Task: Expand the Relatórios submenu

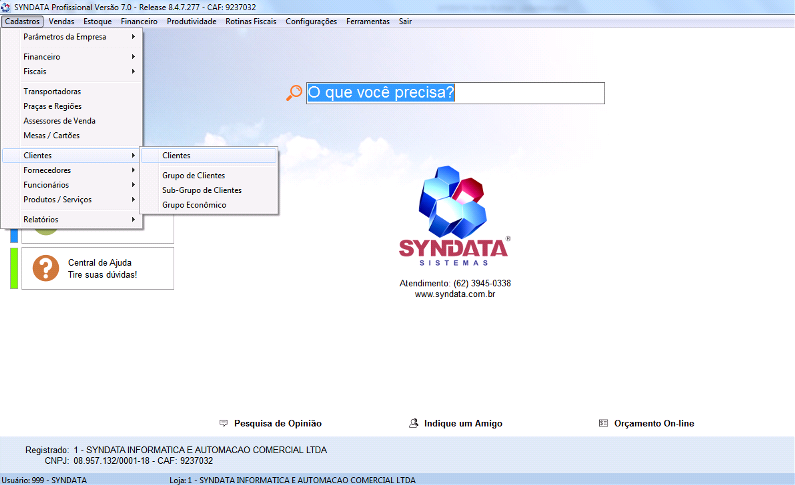Action: (72, 219)
